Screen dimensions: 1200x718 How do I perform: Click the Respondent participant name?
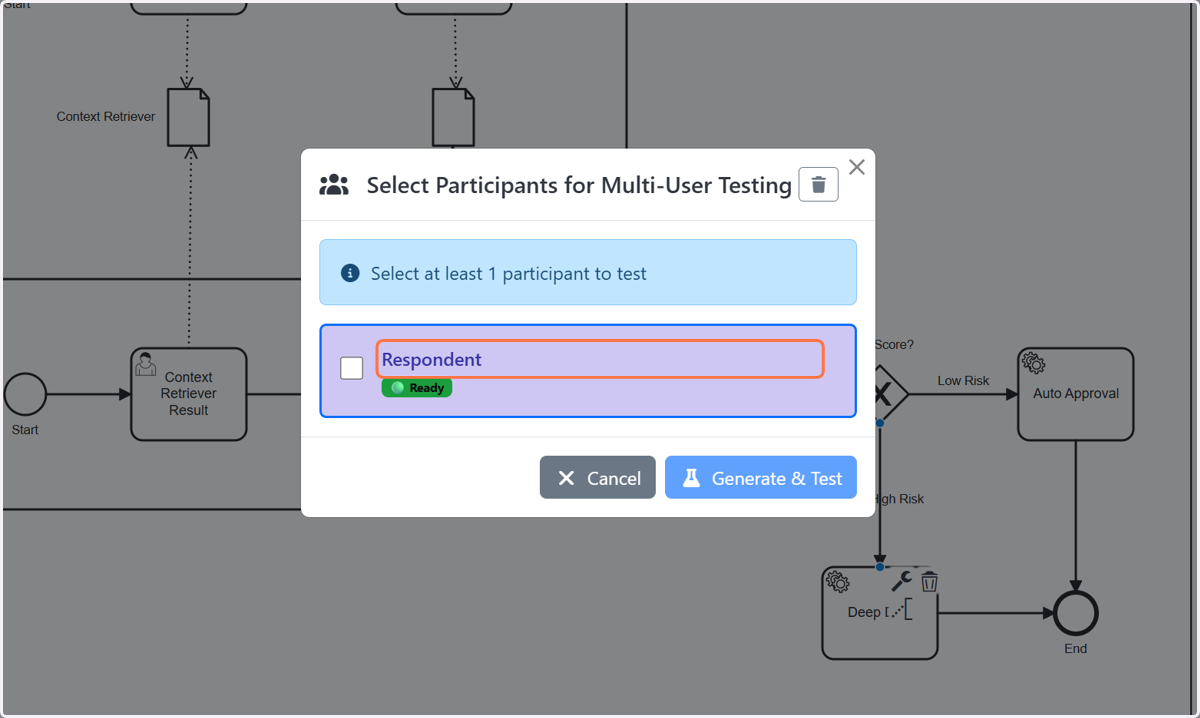click(x=432, y=360)
